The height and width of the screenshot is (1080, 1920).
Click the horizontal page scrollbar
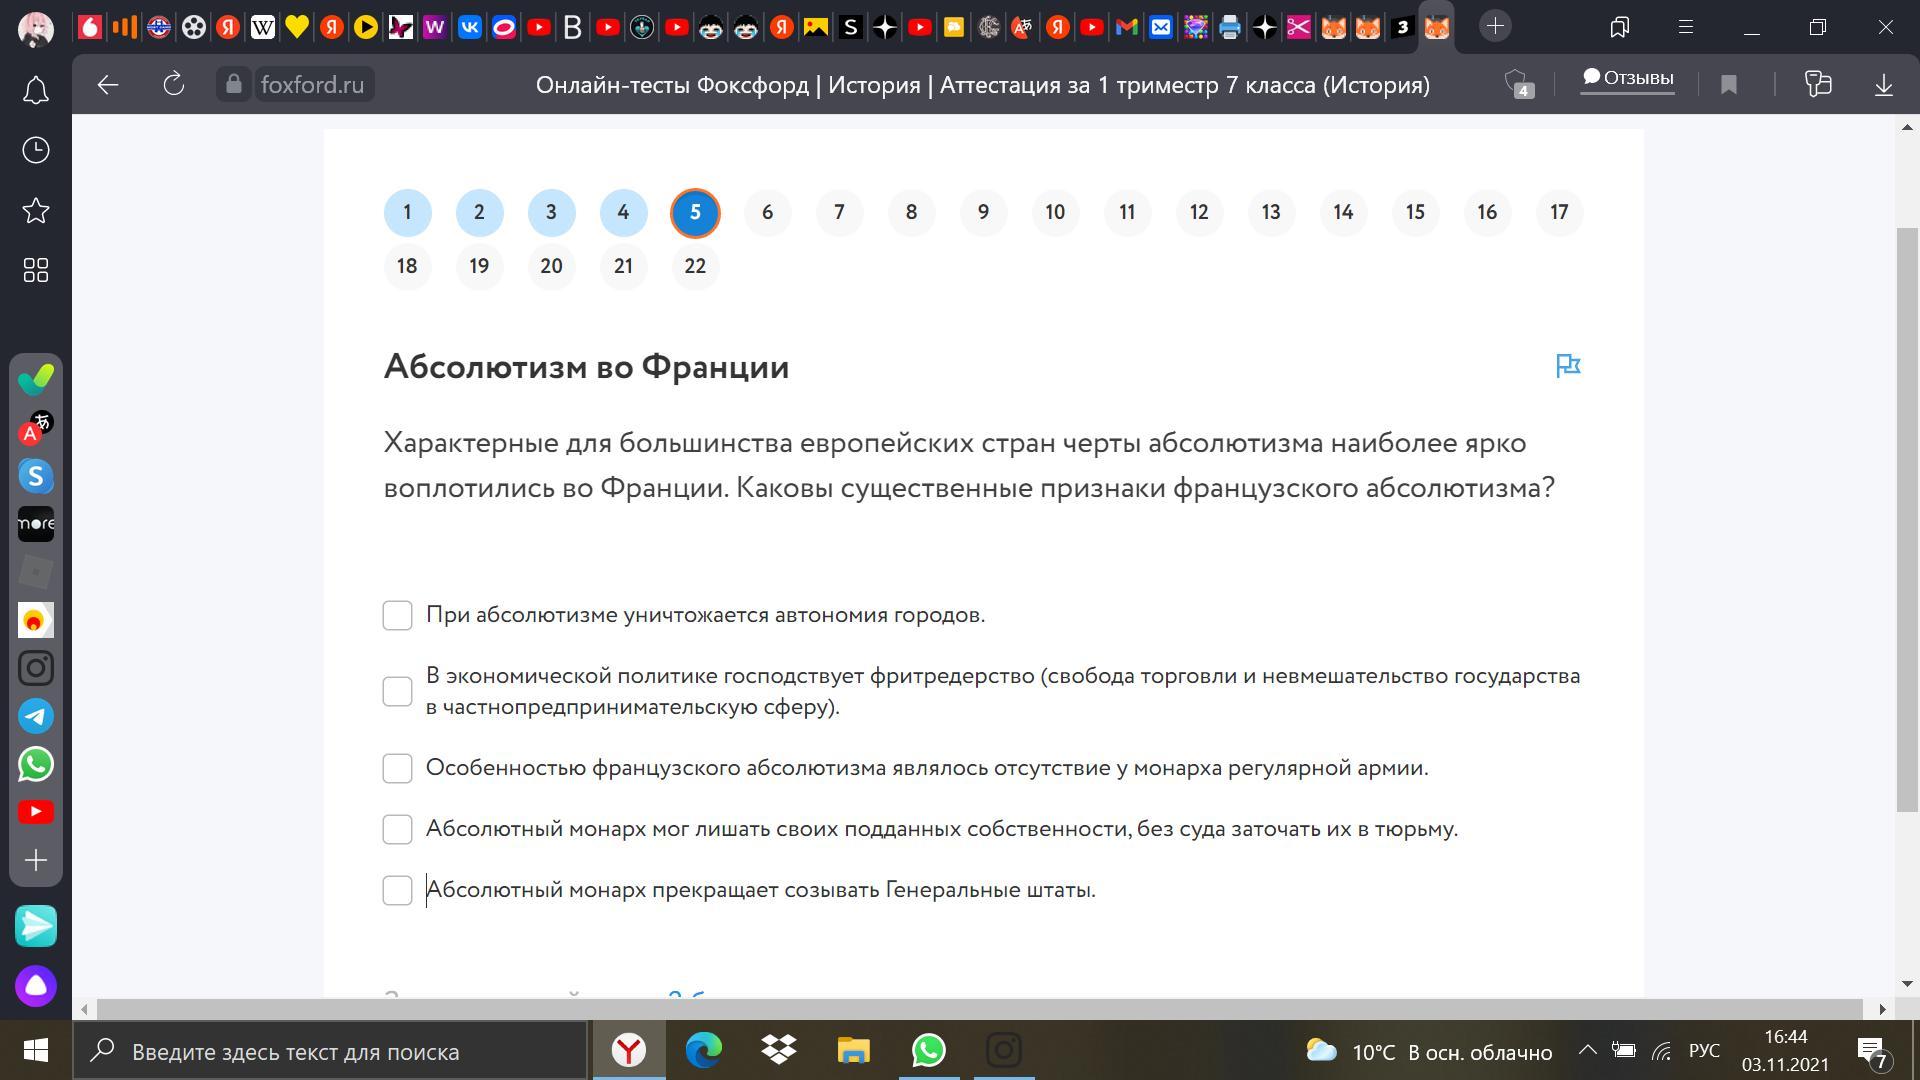pos(980,1008)
